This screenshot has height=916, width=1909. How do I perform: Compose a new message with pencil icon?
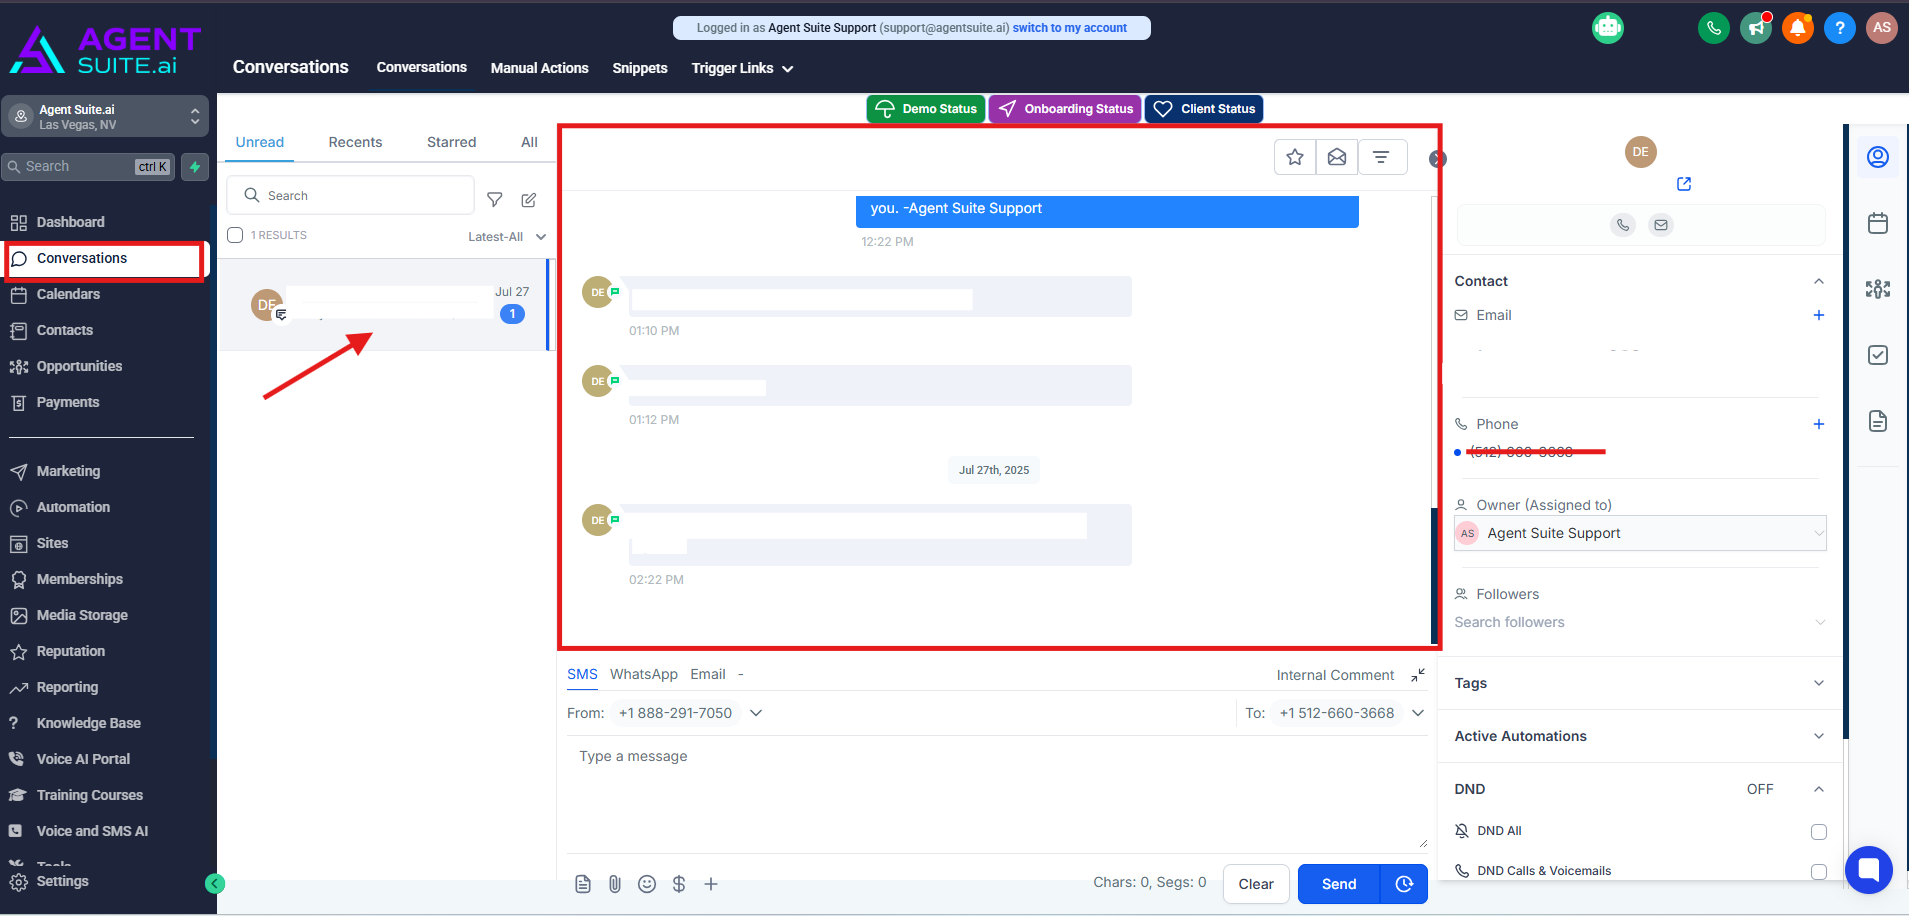tap(529, 200)
